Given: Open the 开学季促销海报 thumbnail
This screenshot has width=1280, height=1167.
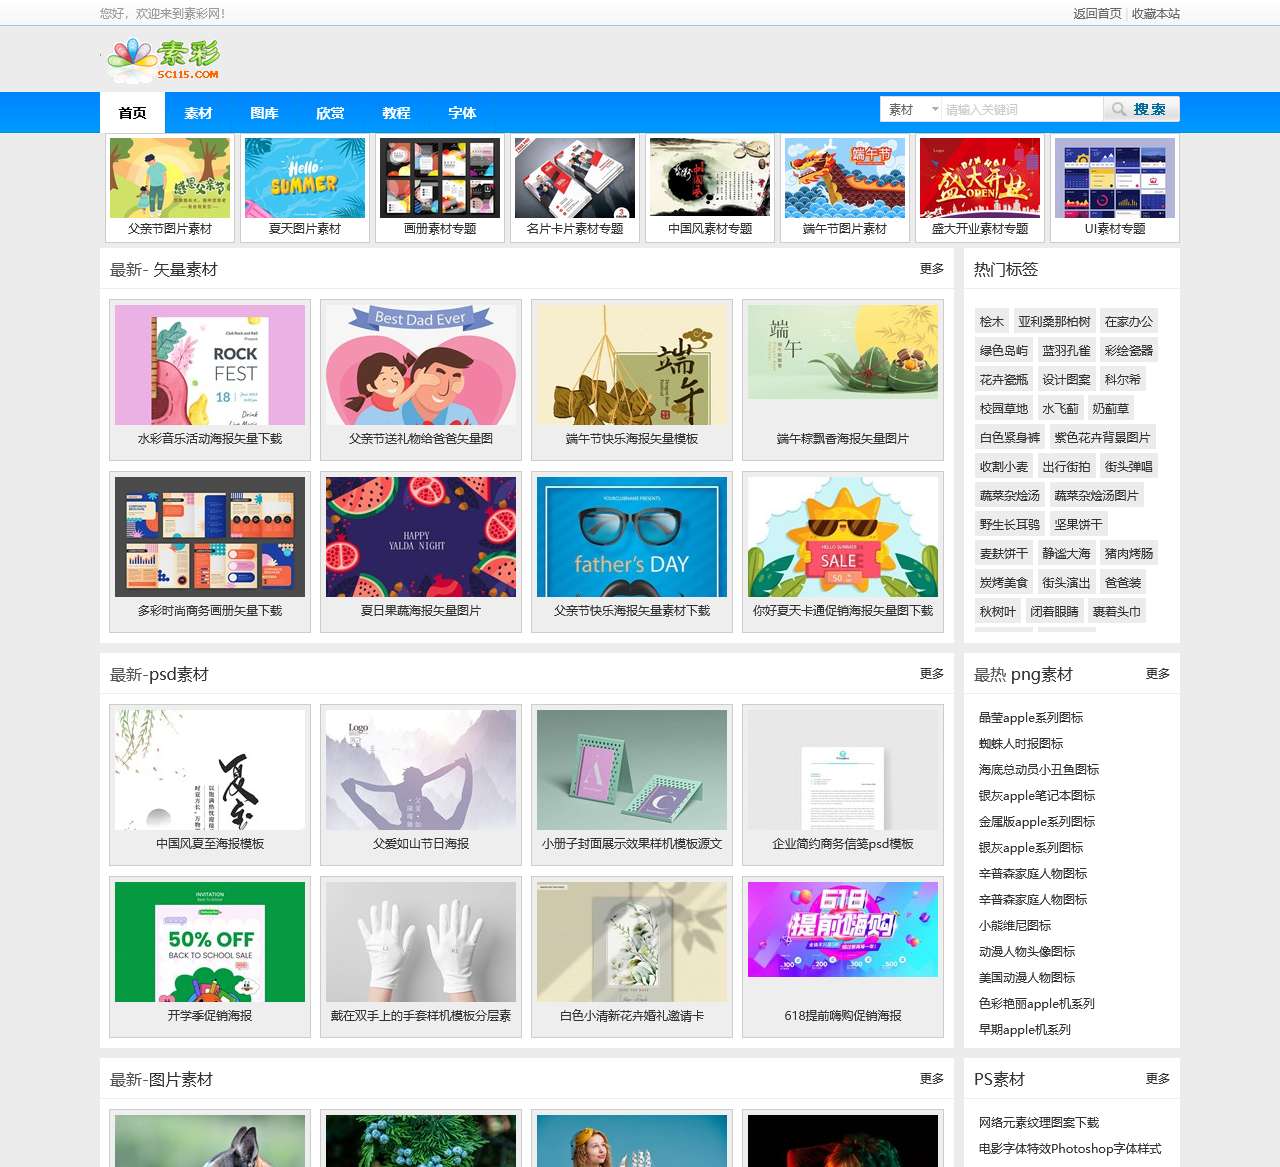Looking at the screenshot, I should [x=210, y=942].
